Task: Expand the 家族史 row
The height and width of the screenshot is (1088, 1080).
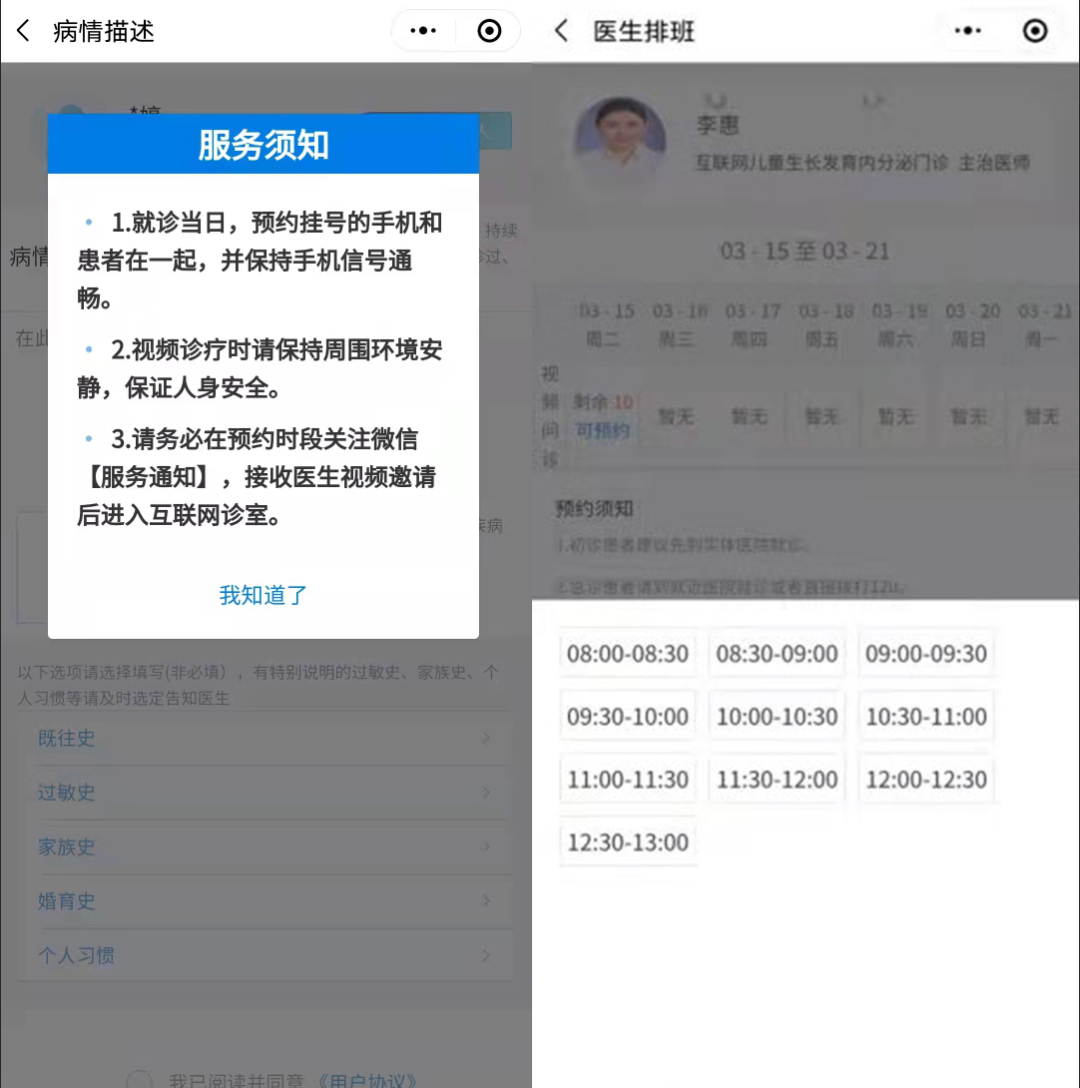Action: pos(265,847)
